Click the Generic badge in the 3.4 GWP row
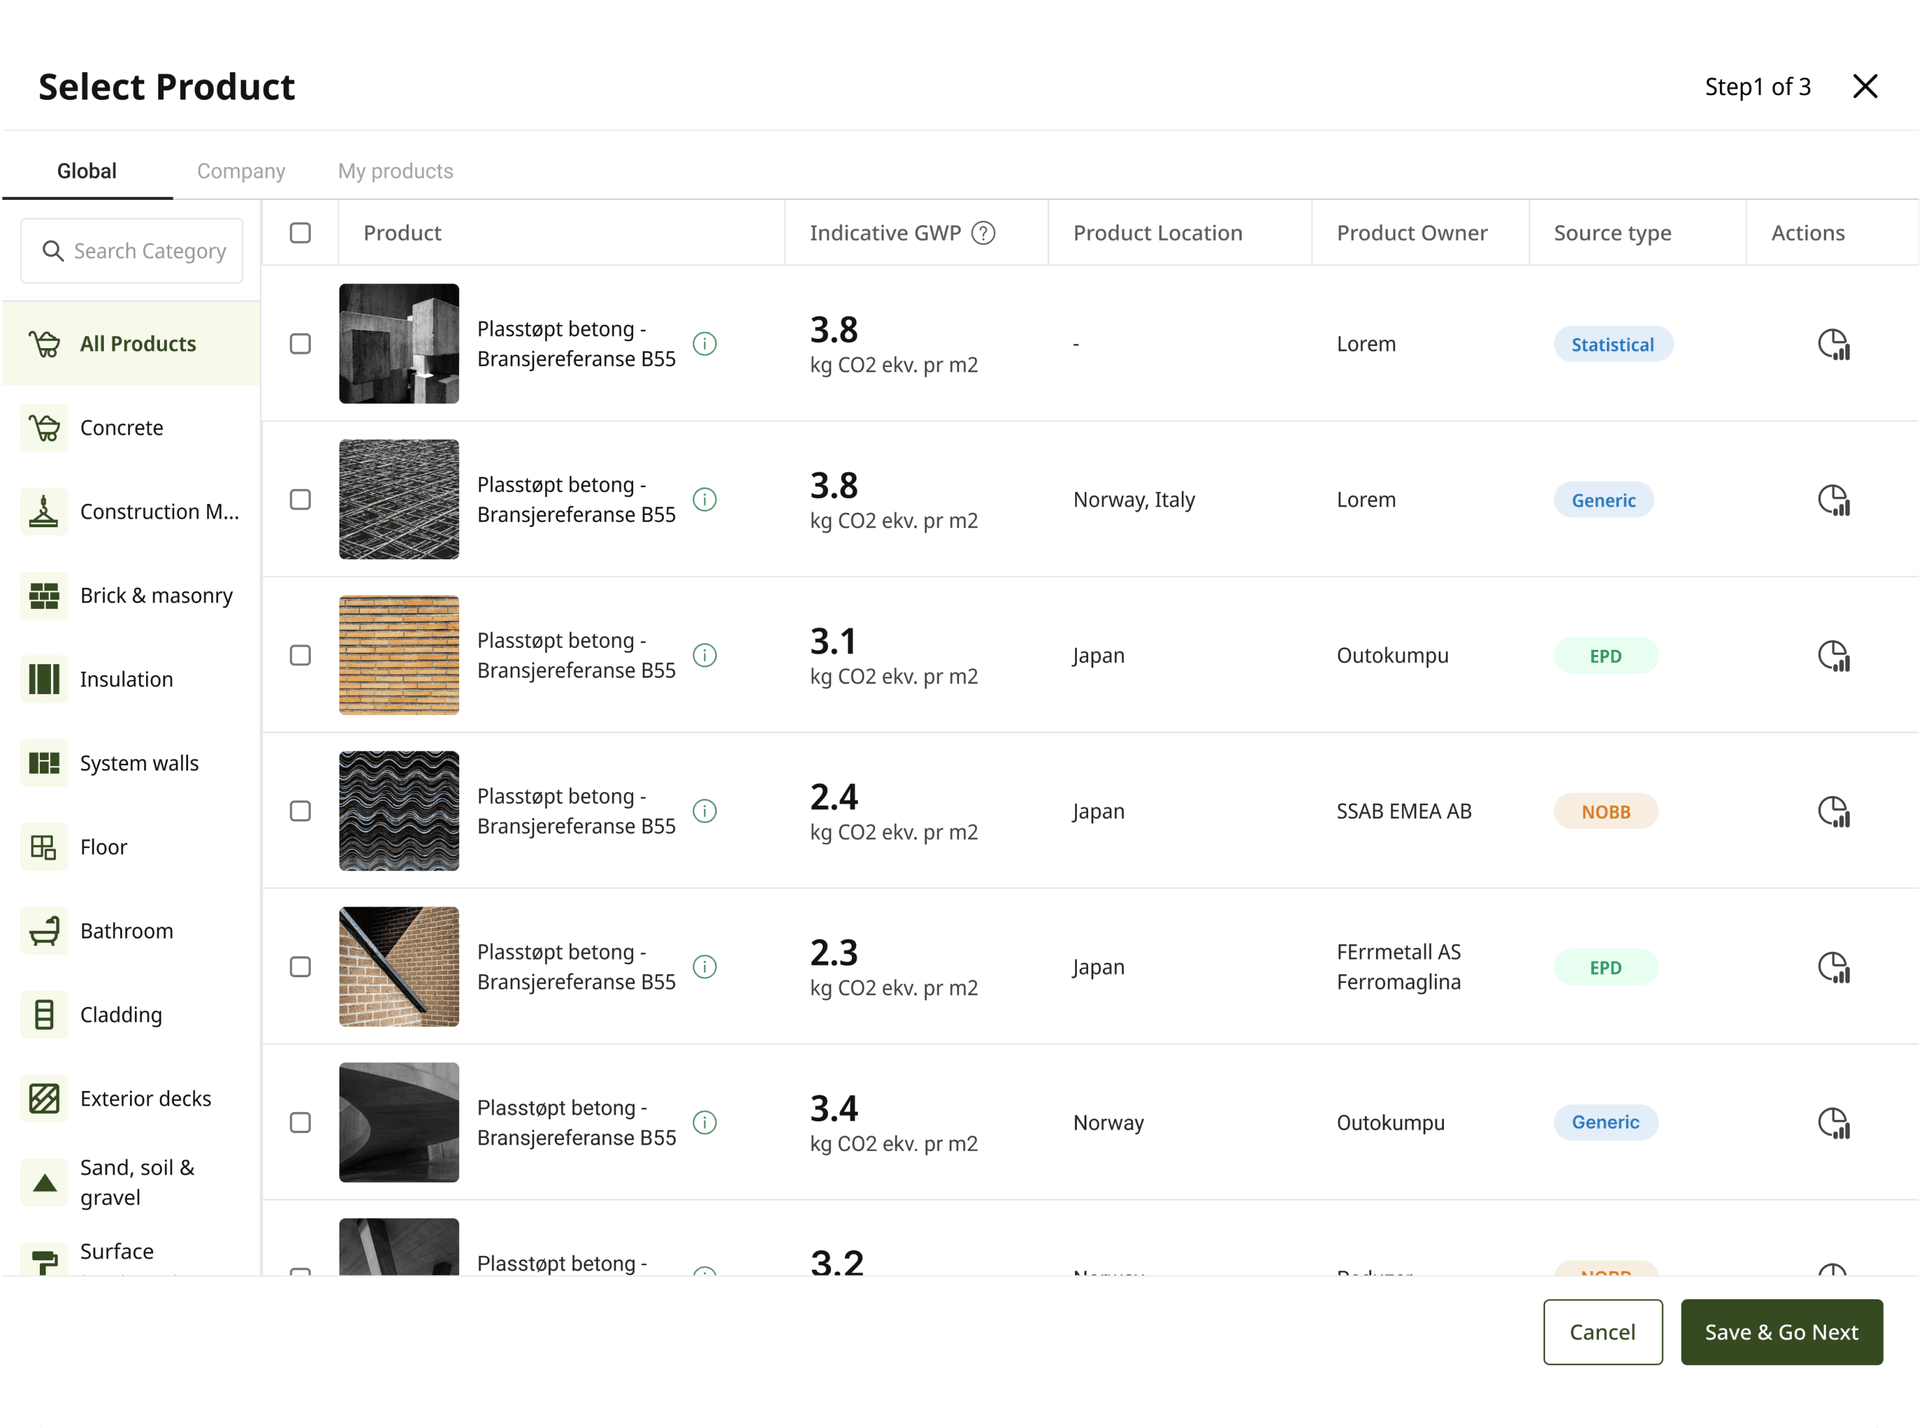Screen dimensions: 1920x1428 pos(1605,1123)
